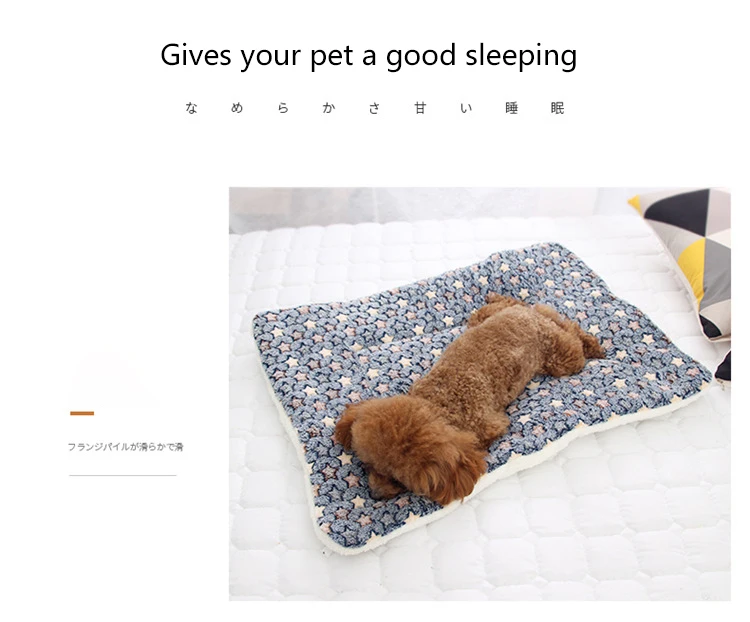This screenshot has width=750, height=622.
Task: Click the character か in the subtitle
Action: 329,108
